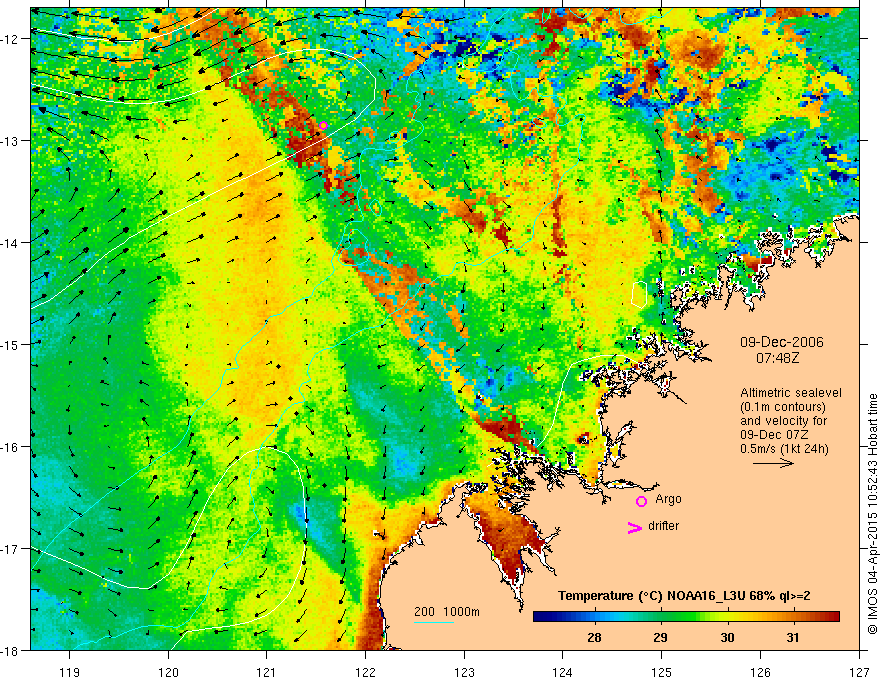Screen dimensions: 880x680
Task: Click the longitude label 127
Action: click(859, 672)
